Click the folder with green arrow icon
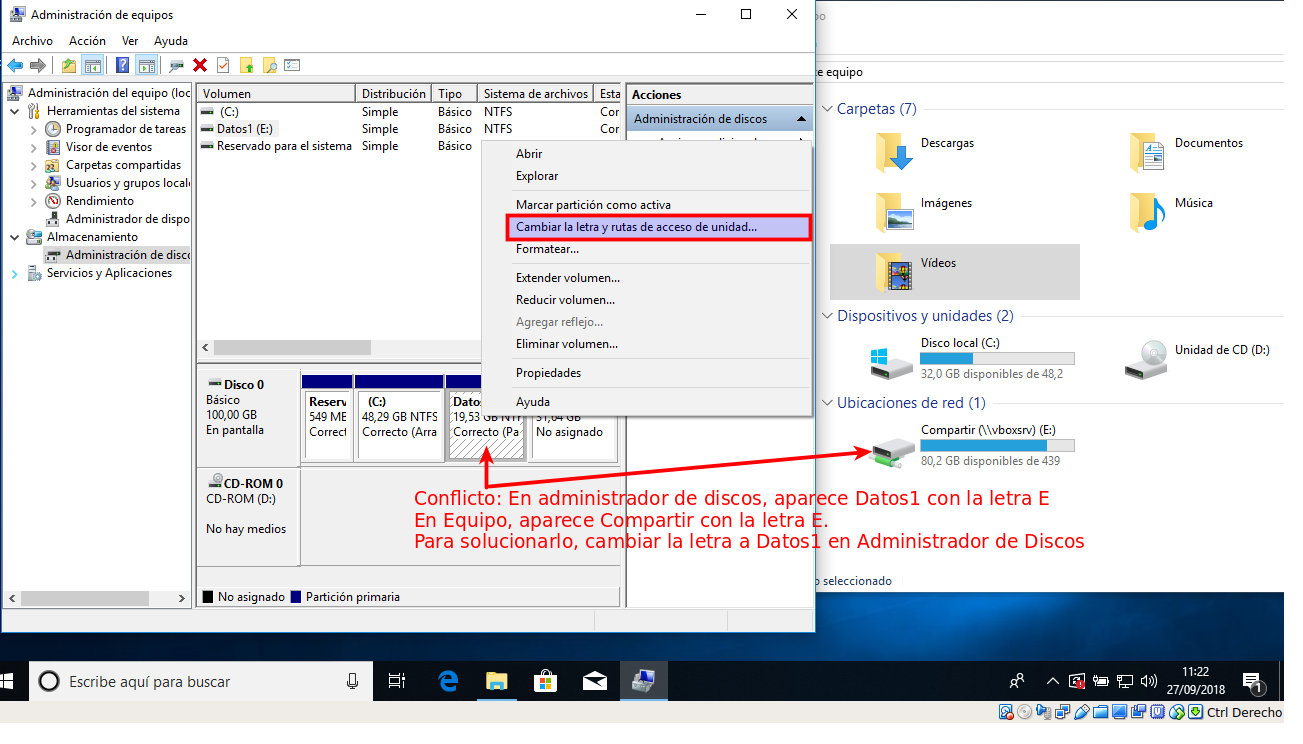The image size is (1303, 744). 246,65
